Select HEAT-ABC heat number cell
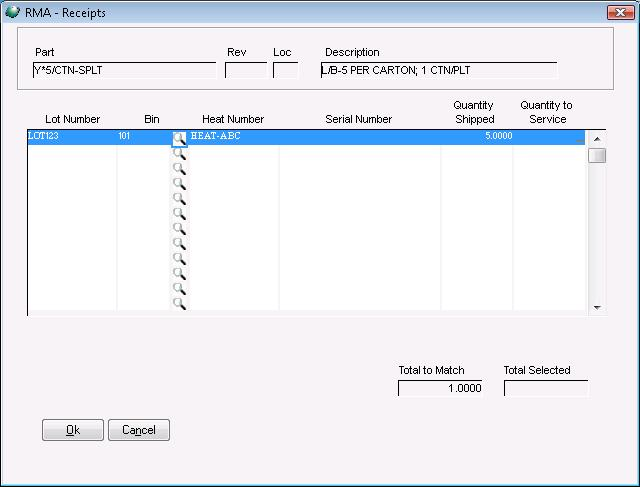 click(234, 136)
